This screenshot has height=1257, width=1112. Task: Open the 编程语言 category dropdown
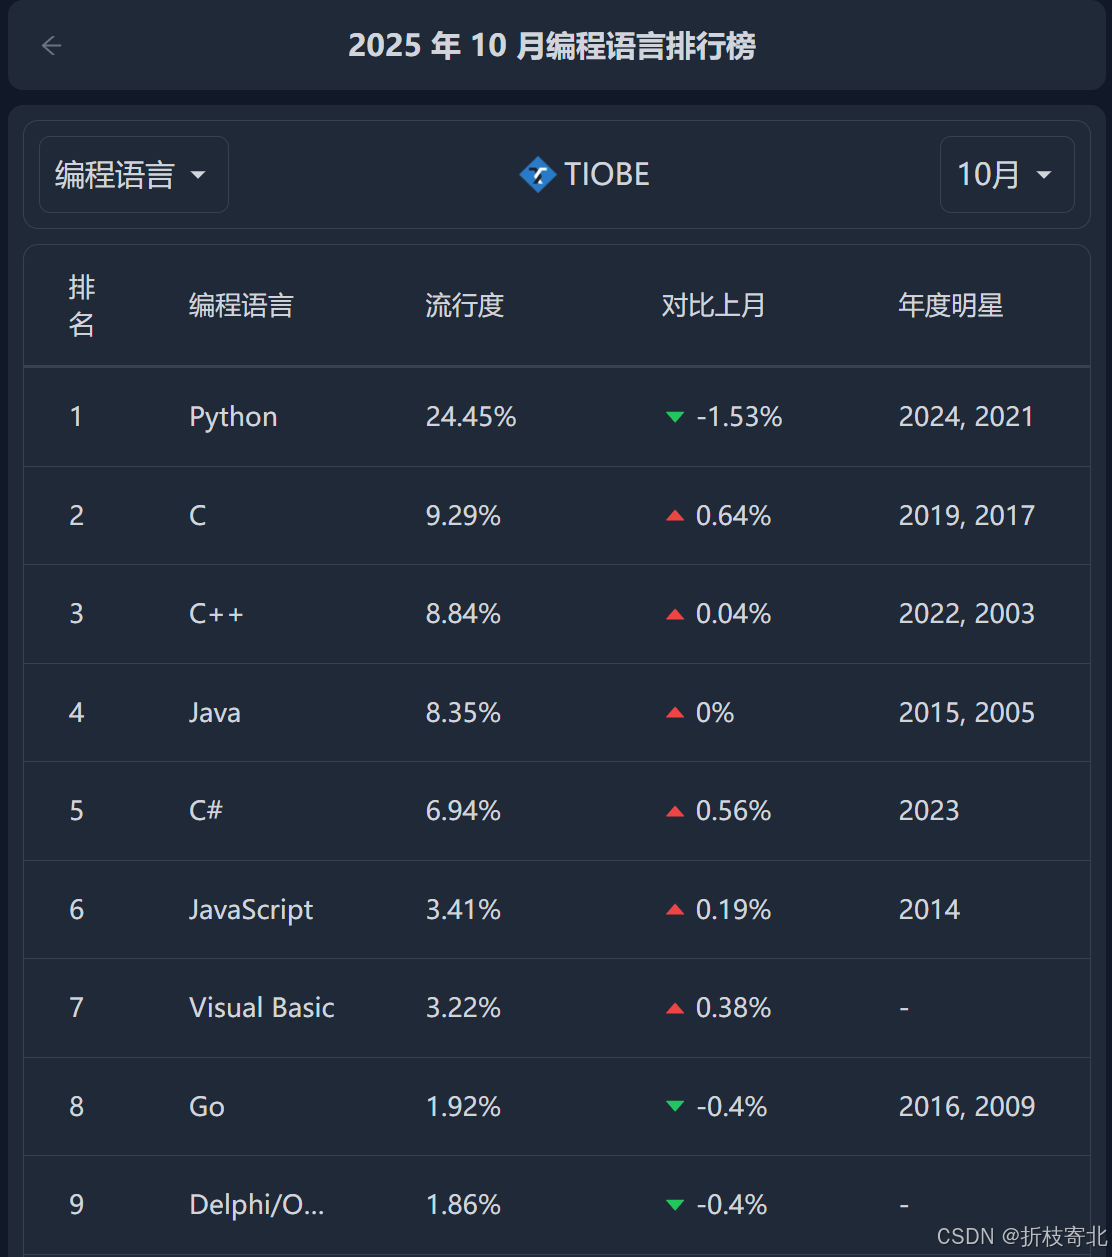(134, 175)
